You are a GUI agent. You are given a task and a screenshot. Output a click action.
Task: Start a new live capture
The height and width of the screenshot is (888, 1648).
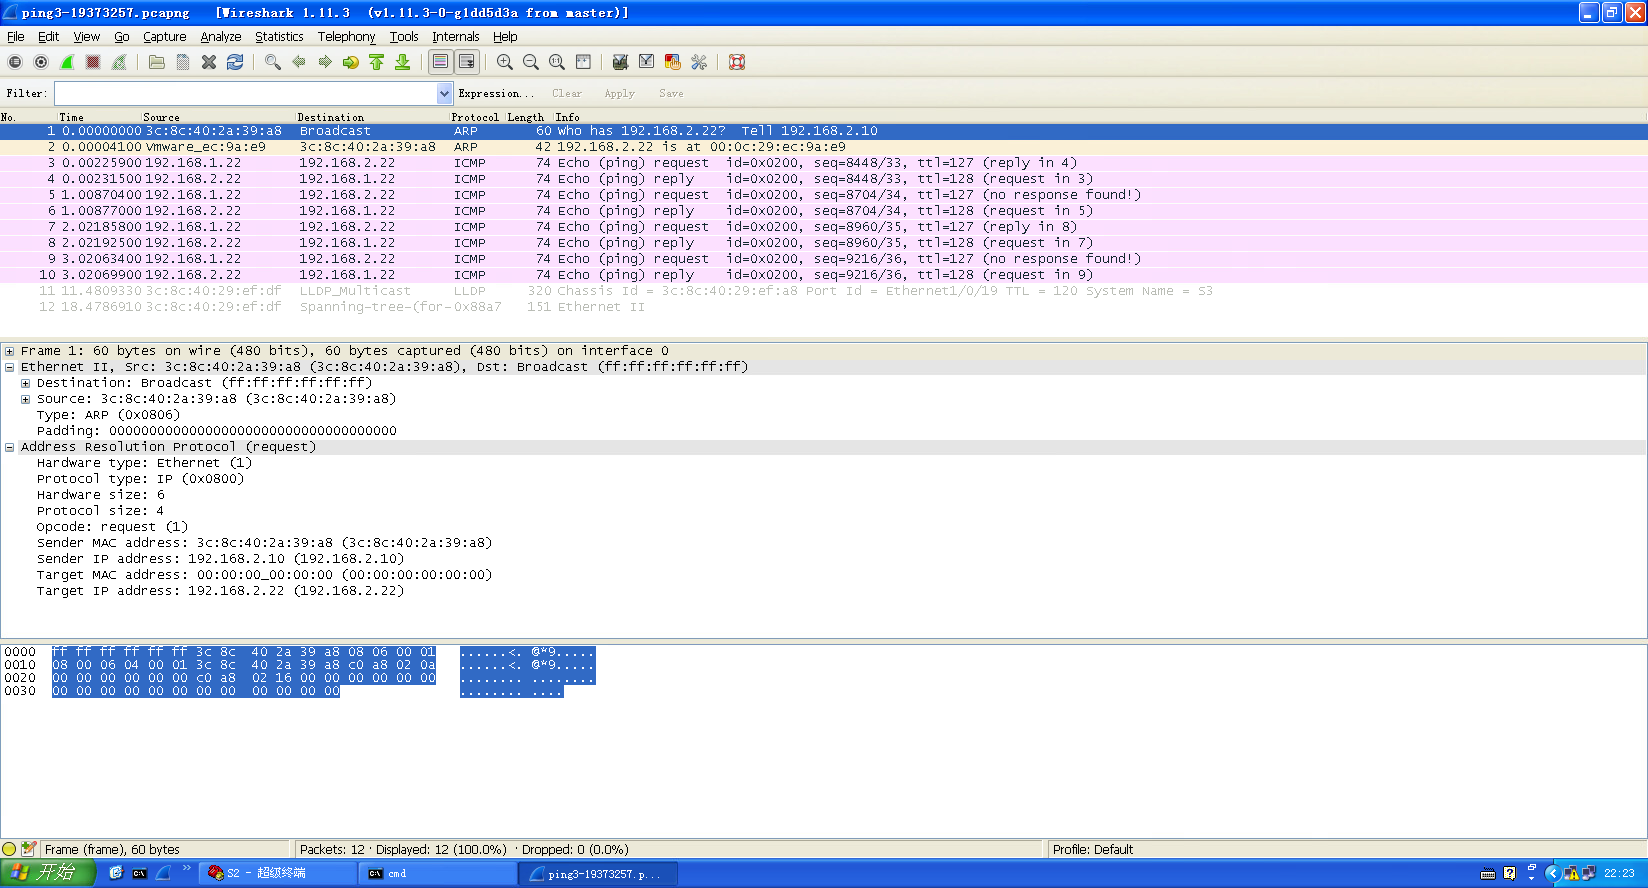pyautogui.click(x=67, y=62)
